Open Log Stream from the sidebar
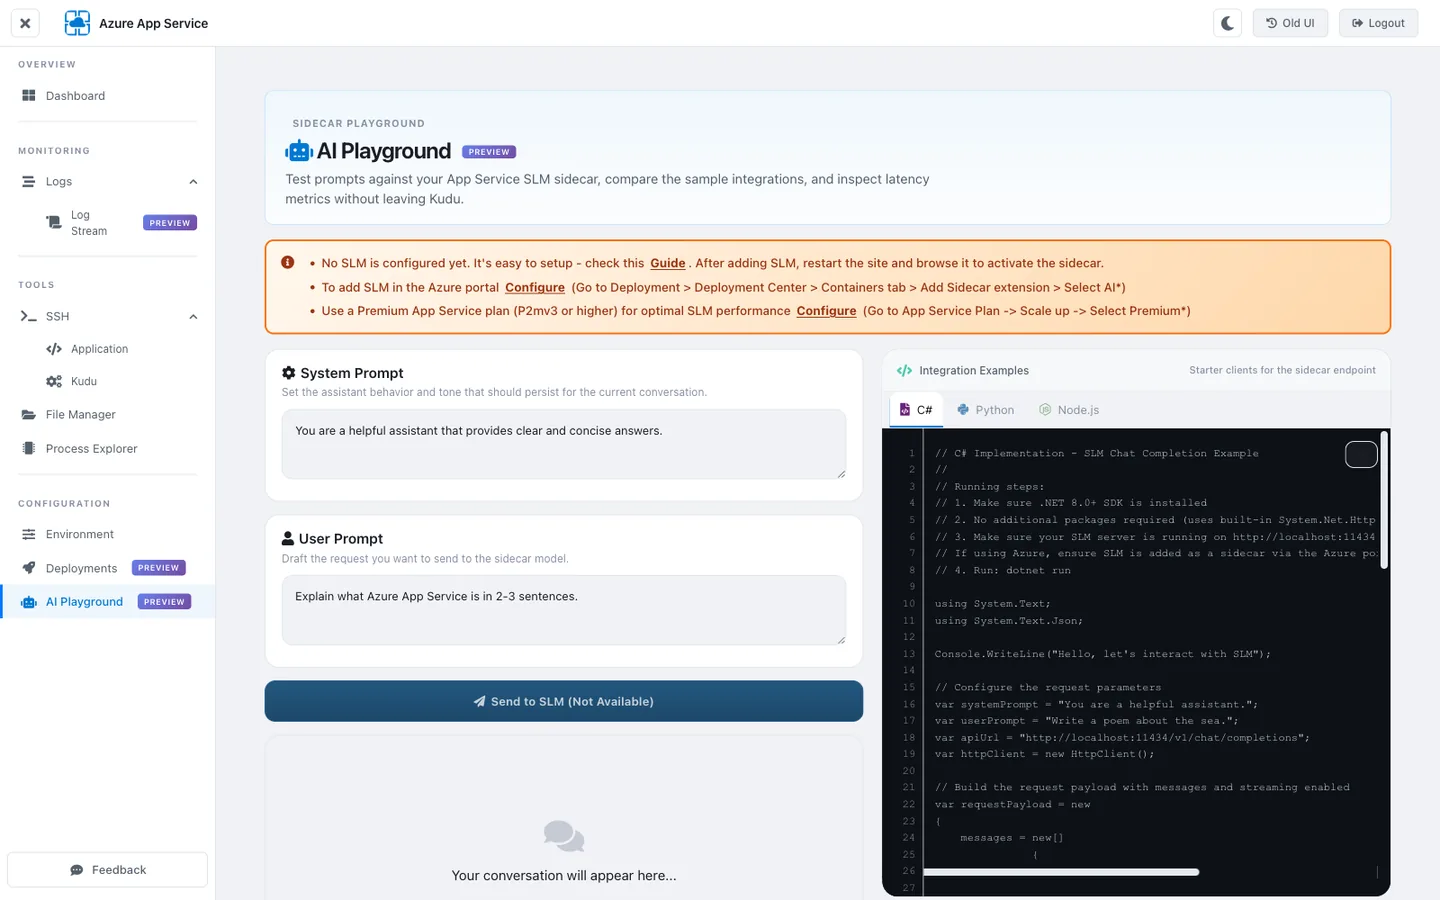1440x900 pixels. pos(119,223)
